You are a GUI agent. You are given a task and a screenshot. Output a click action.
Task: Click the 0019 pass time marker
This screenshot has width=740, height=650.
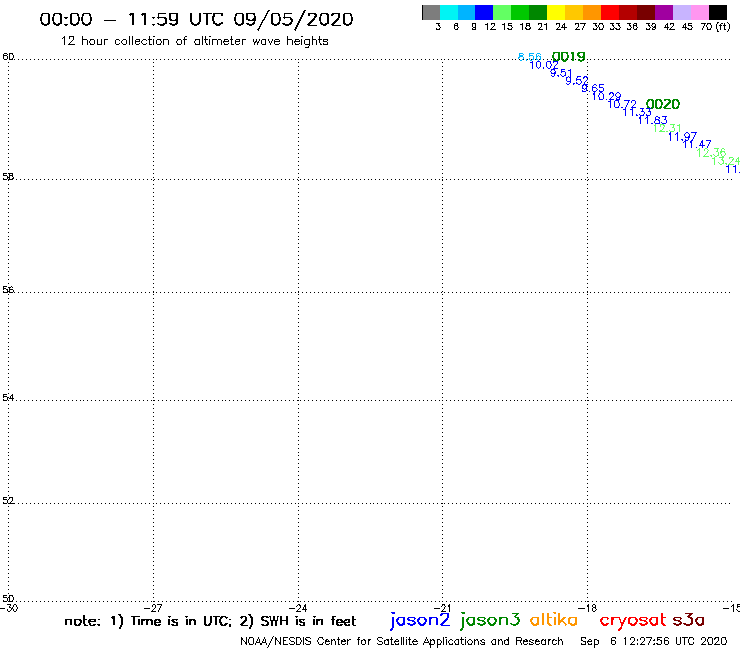pyautogui.click(x=568, y=57)
